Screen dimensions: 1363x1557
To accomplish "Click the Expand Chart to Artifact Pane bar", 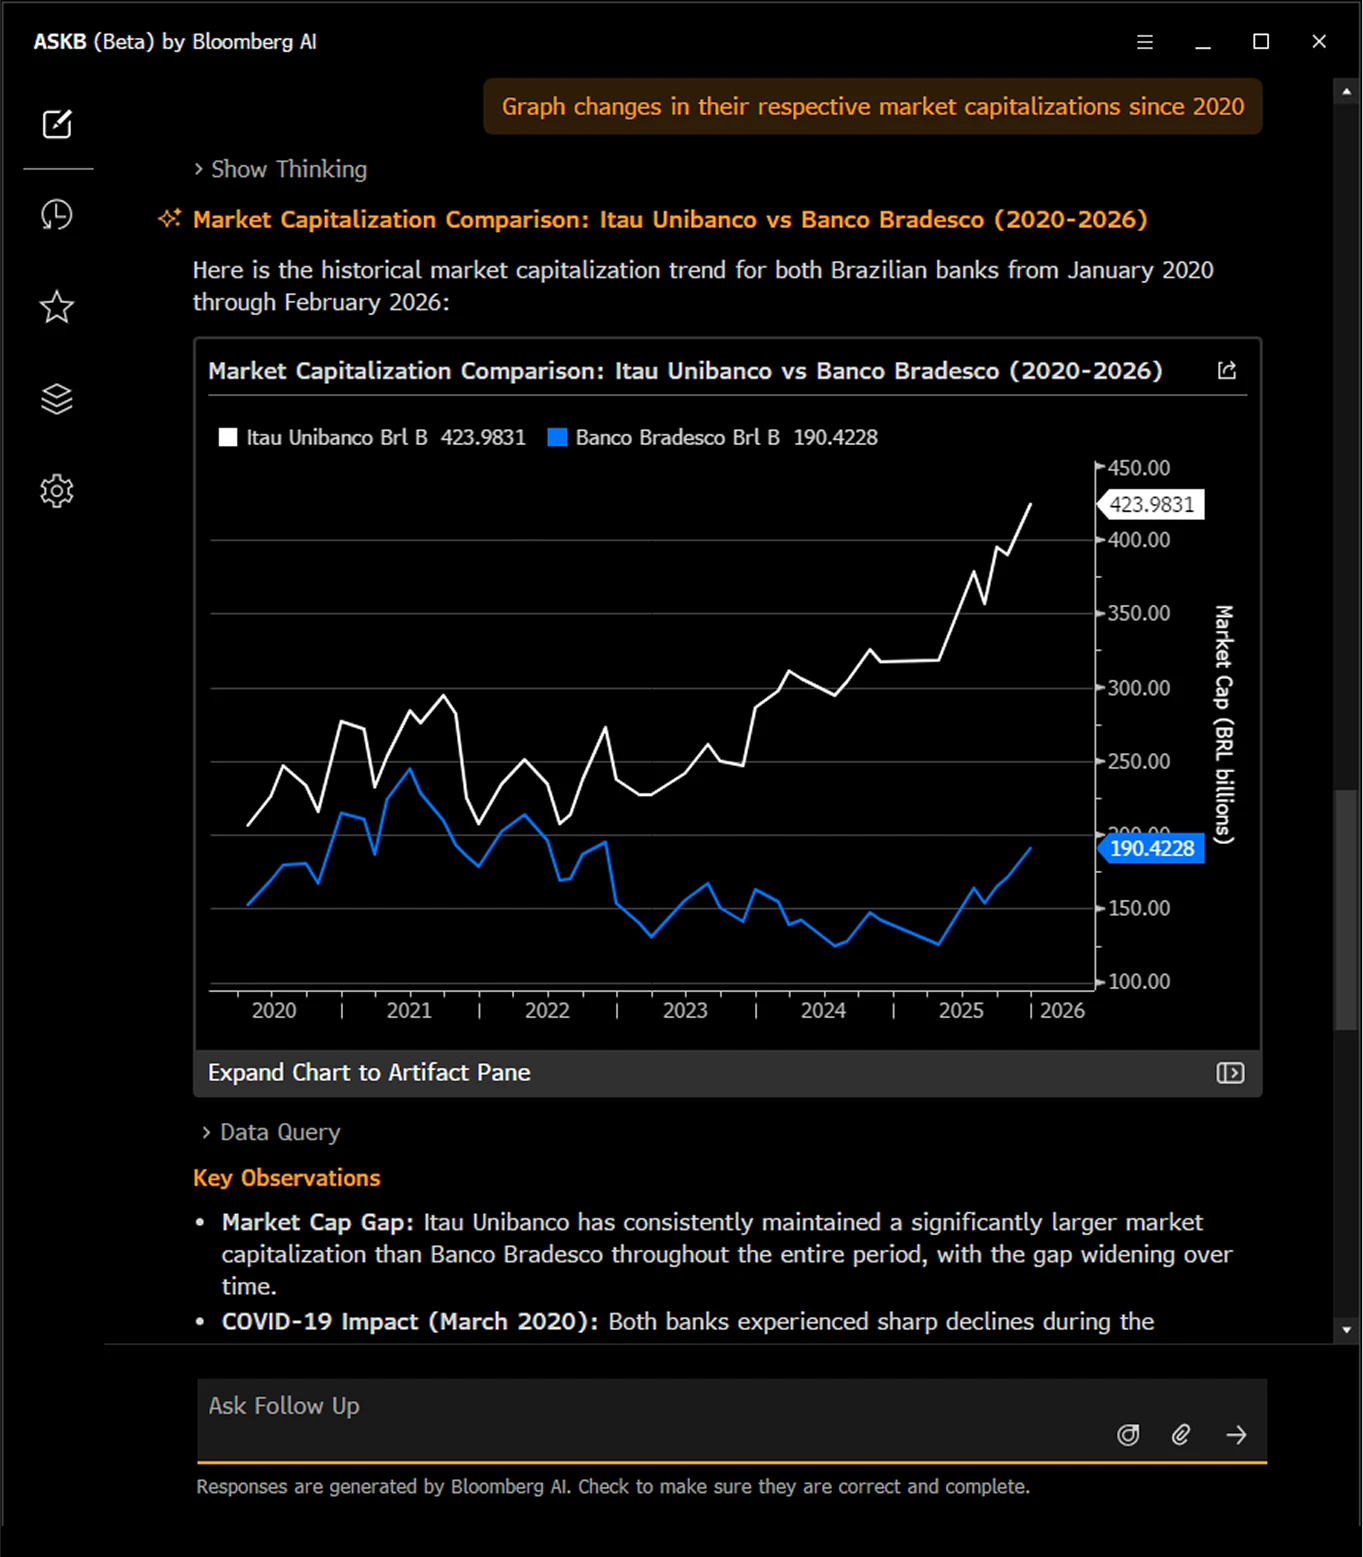I will click(x=368, y=1072).
